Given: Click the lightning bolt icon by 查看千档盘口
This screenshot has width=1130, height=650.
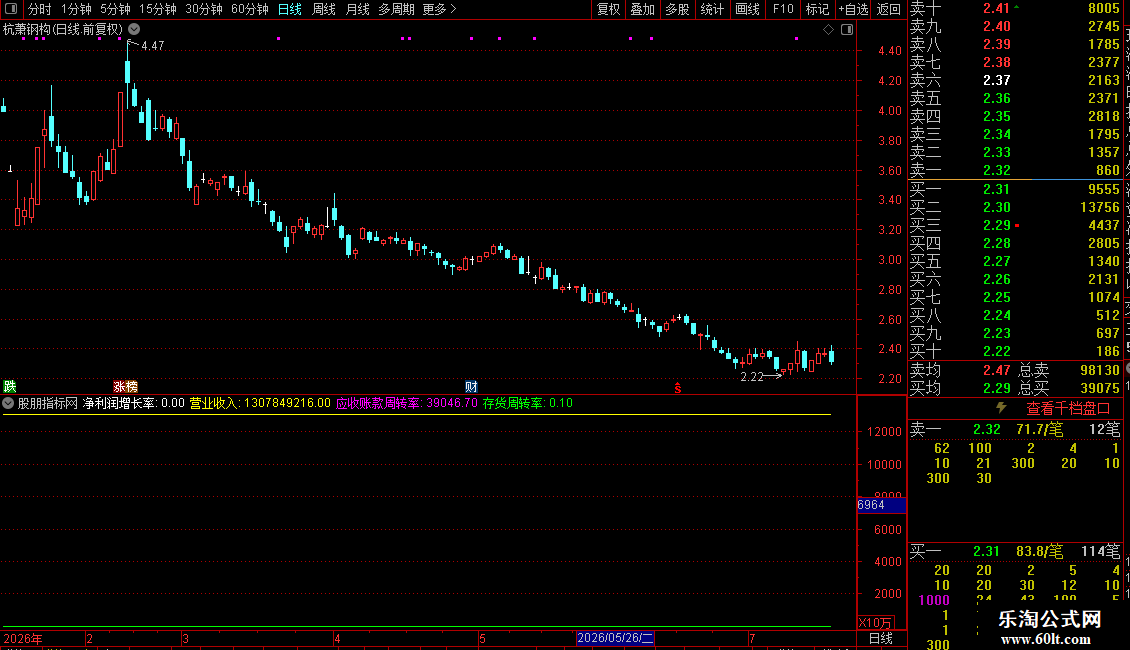Looking at the screenshot, I should pyautogui.click(x=1001, y=408).
